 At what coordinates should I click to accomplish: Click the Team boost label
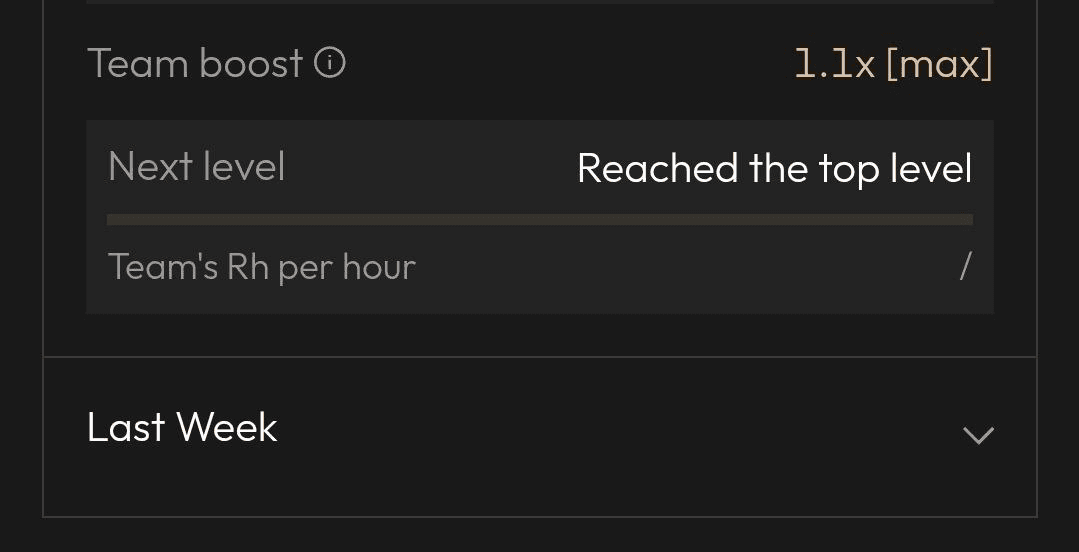point(195,63)
